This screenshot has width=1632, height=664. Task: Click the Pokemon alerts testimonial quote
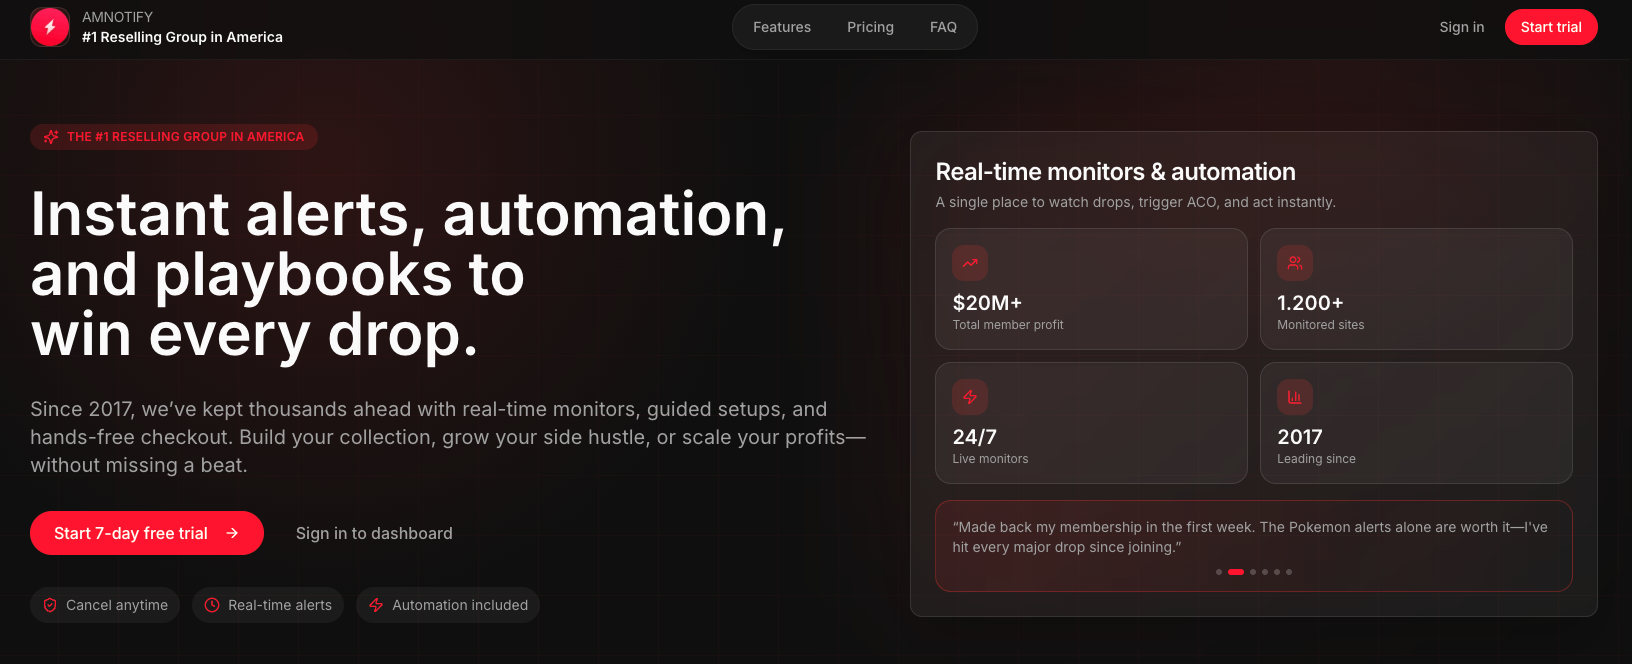coord(1250,537)
